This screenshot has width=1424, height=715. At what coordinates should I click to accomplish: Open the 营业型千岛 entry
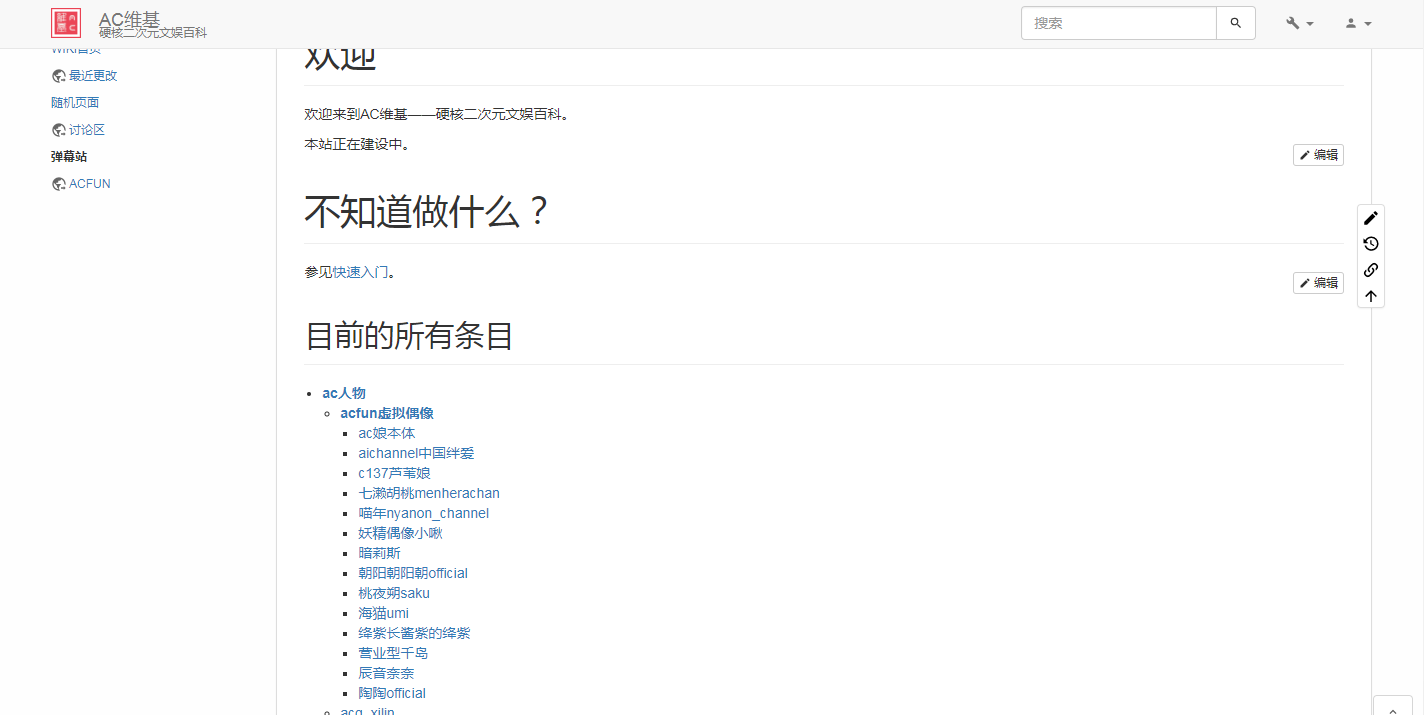pos(393,653)
